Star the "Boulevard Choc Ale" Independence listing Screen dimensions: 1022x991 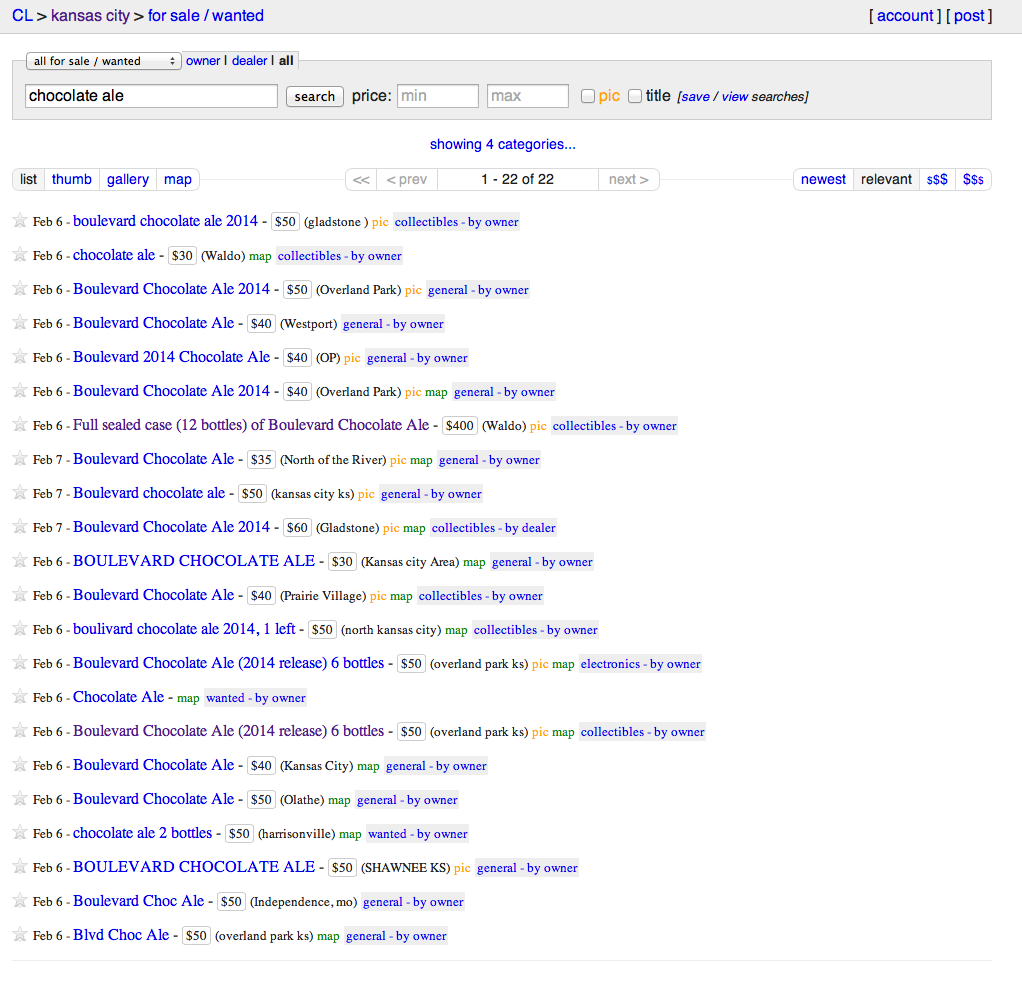point(20,901)
